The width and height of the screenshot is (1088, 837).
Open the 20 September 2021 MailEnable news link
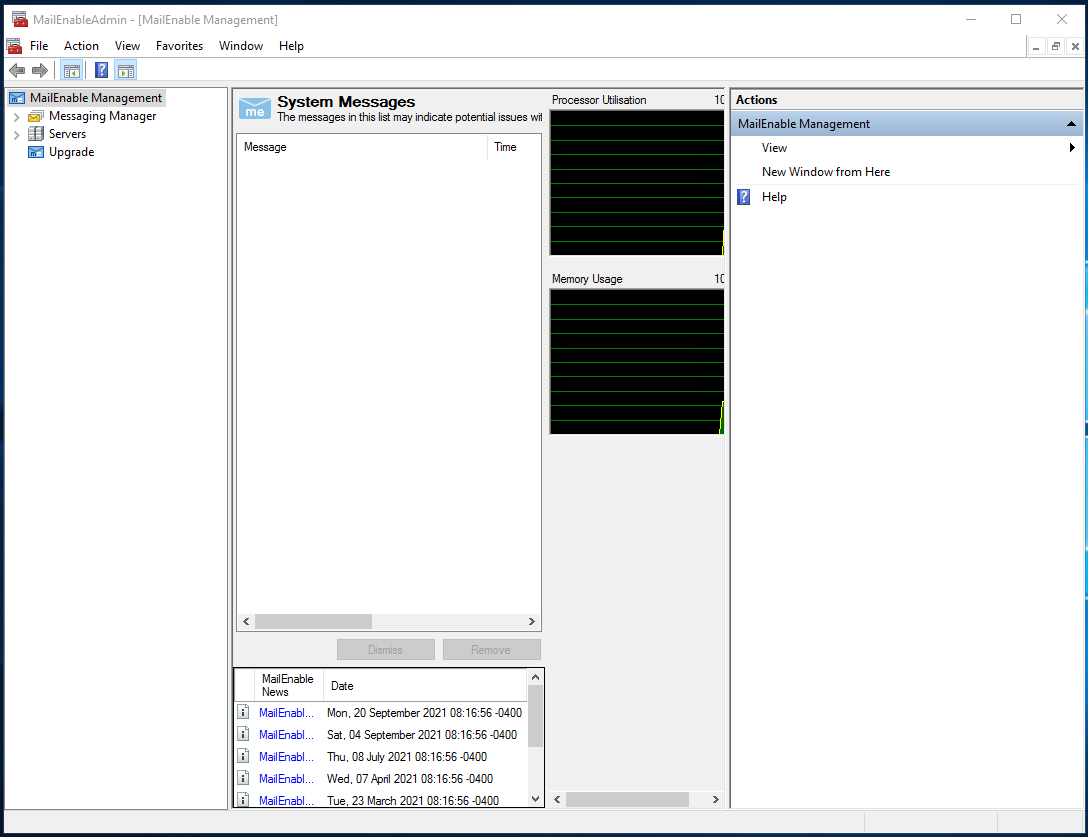point(286,713)
